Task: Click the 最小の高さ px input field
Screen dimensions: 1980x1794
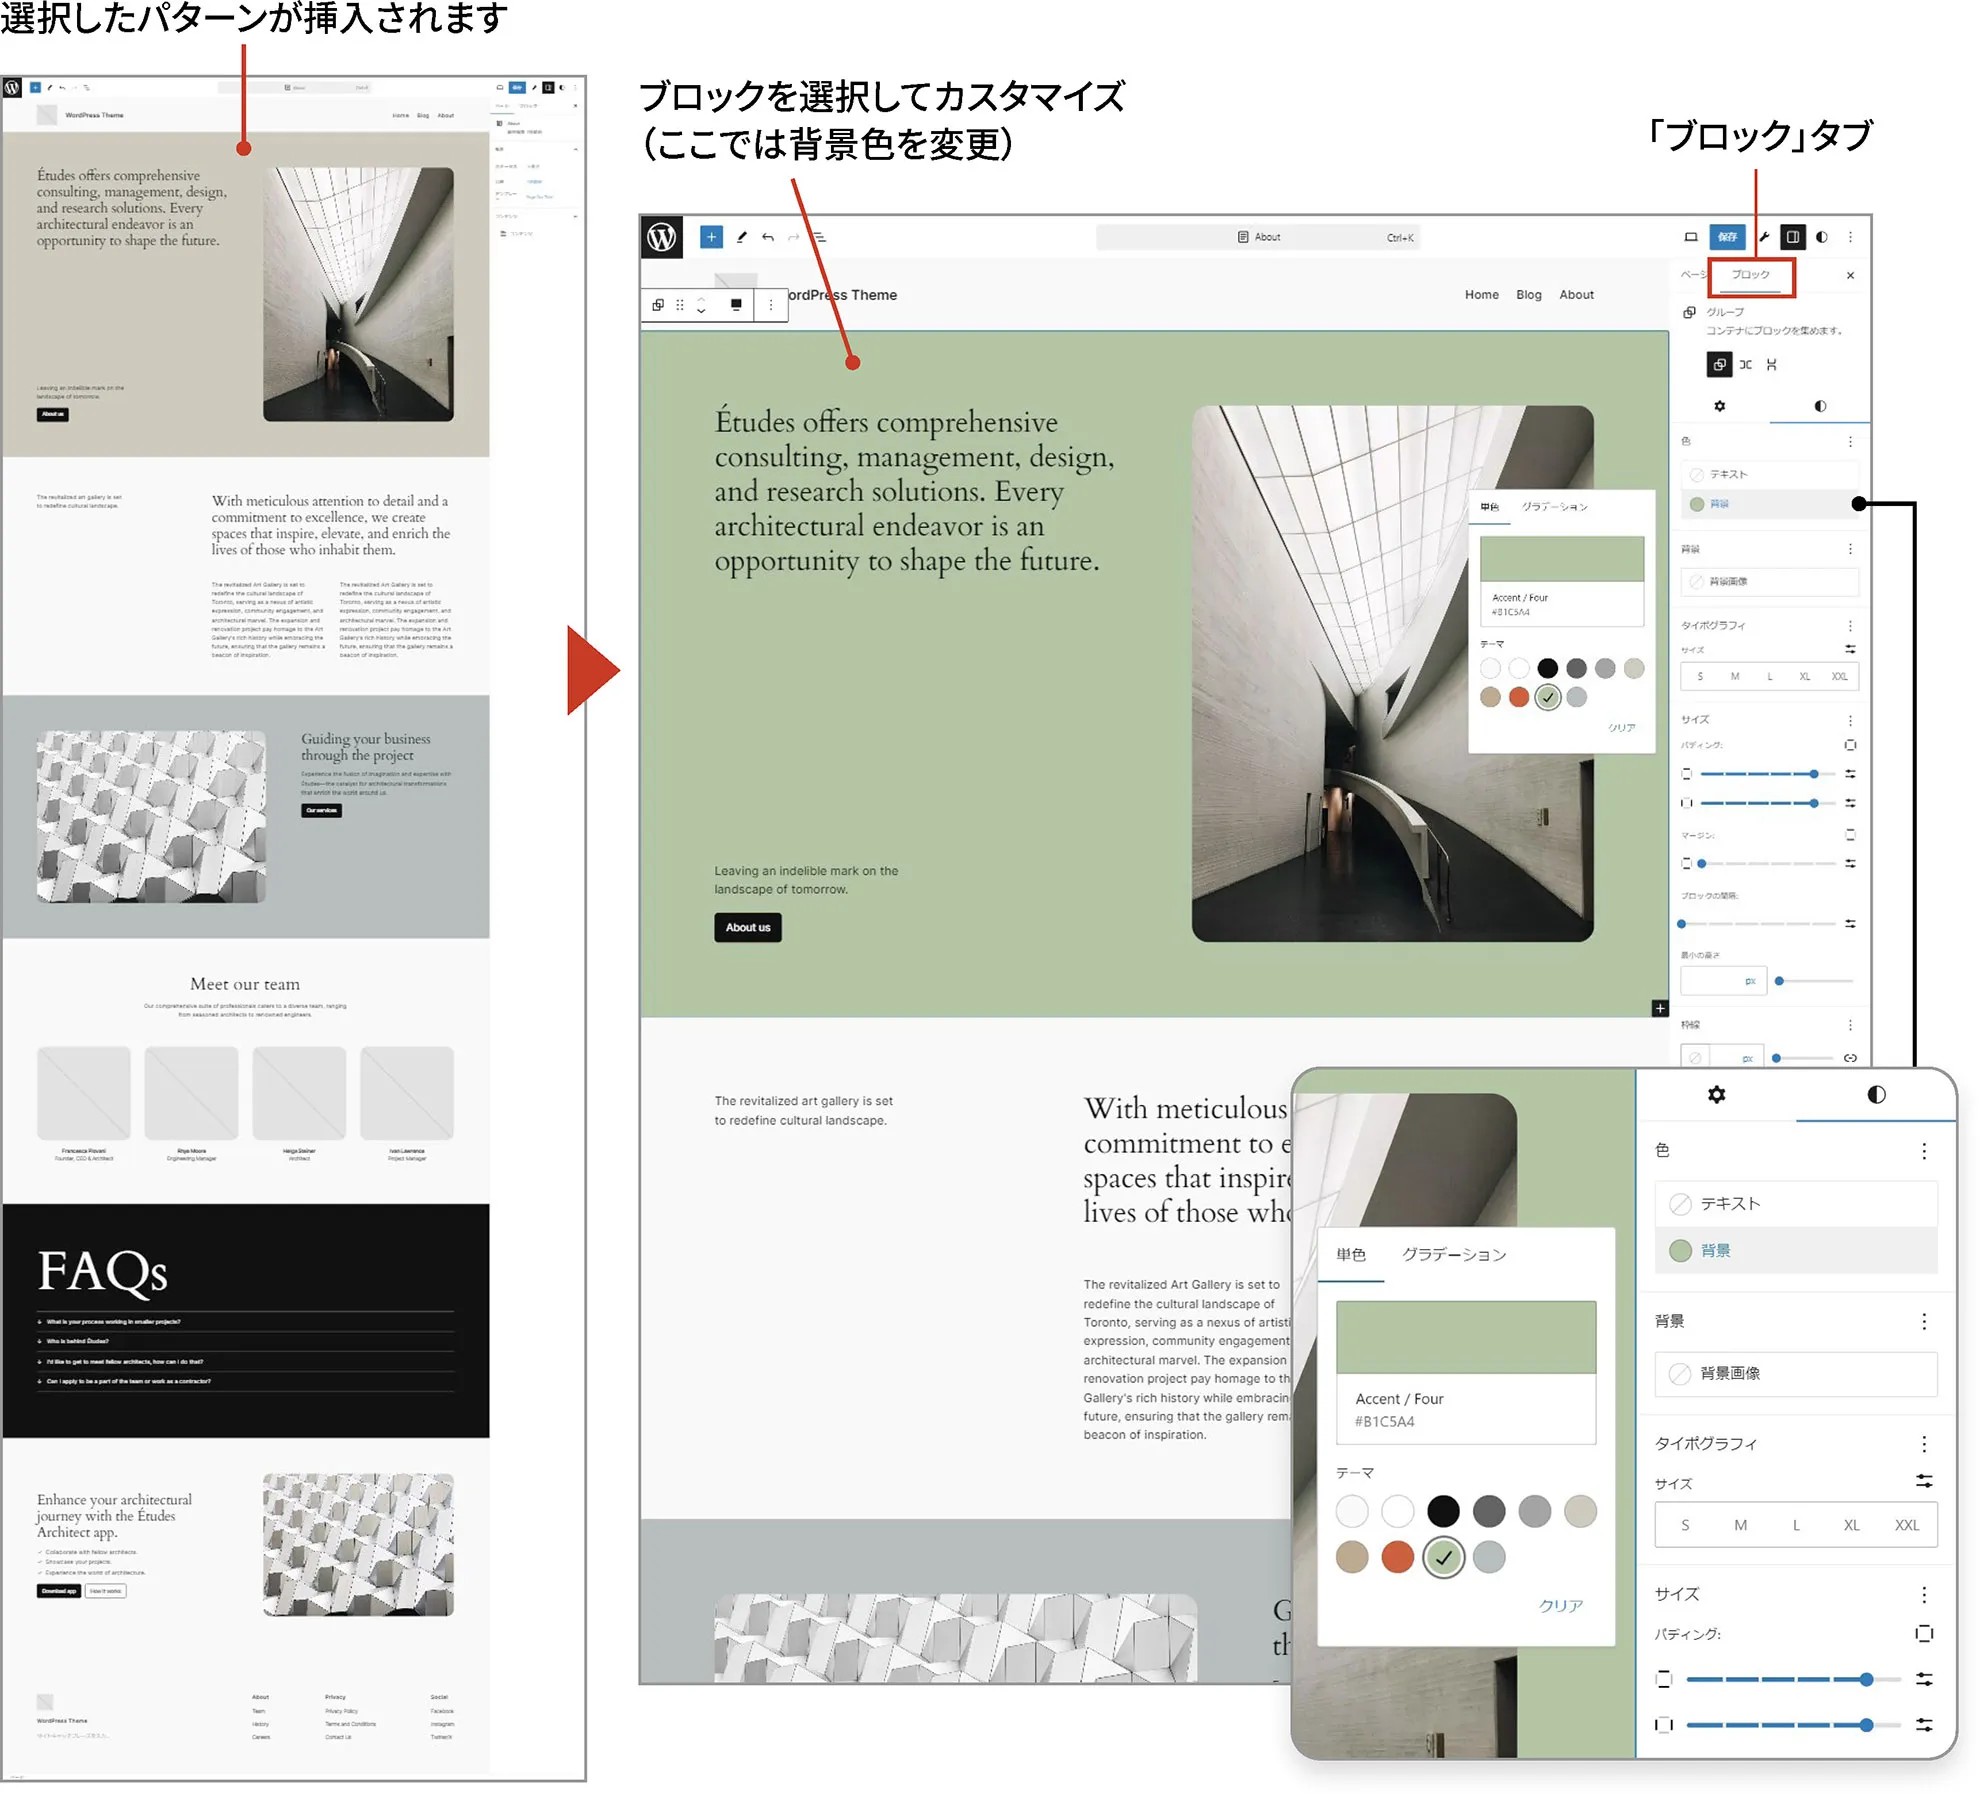Action: 1715,981
